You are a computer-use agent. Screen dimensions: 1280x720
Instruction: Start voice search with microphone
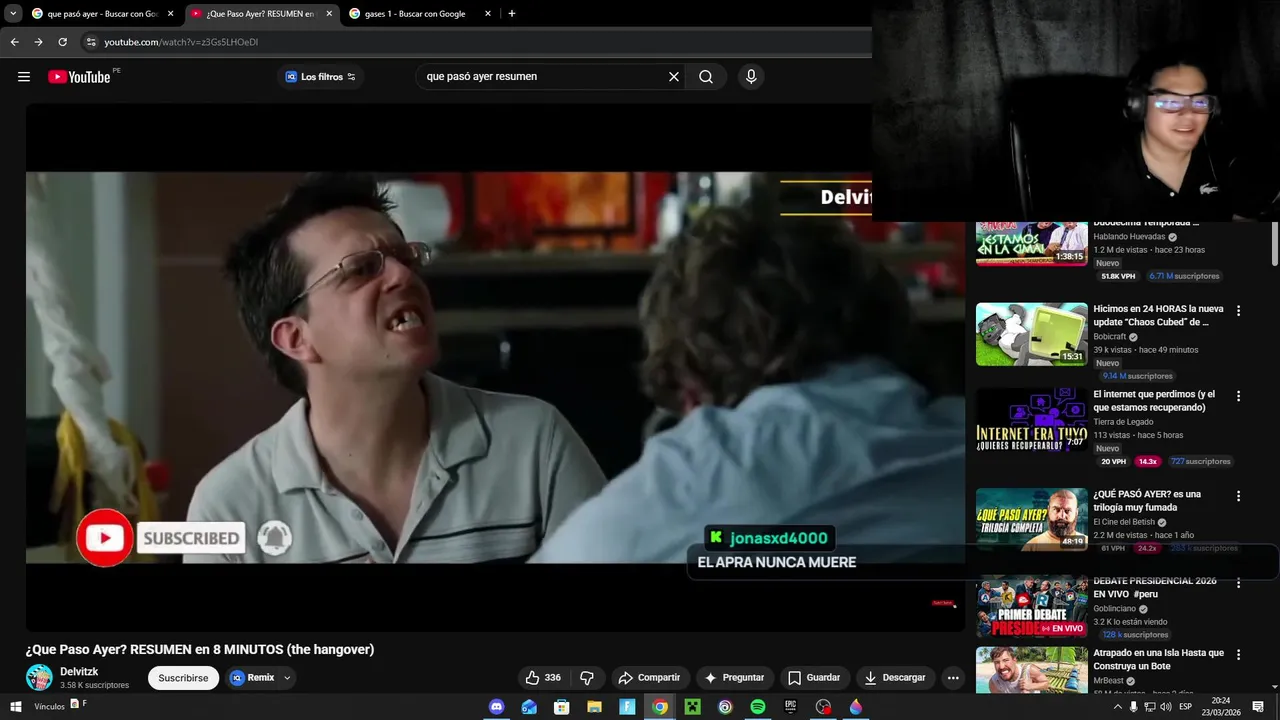751,77
